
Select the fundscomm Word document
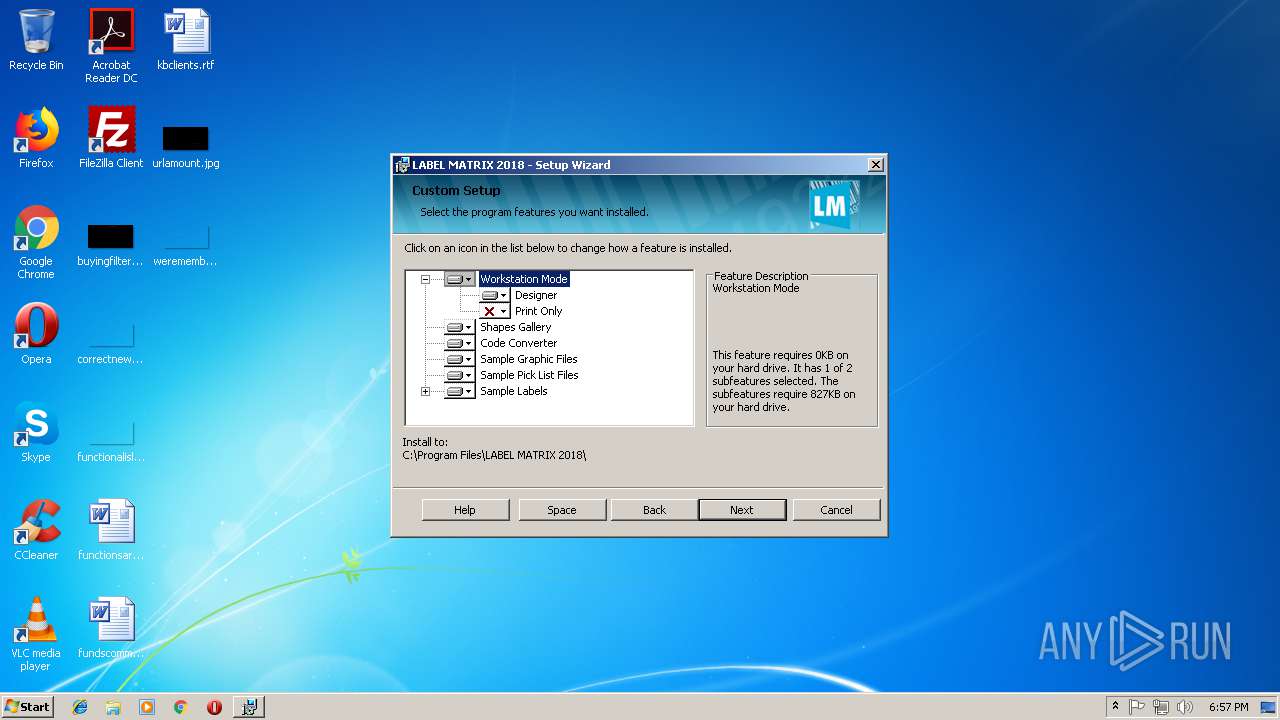[111, 628]
